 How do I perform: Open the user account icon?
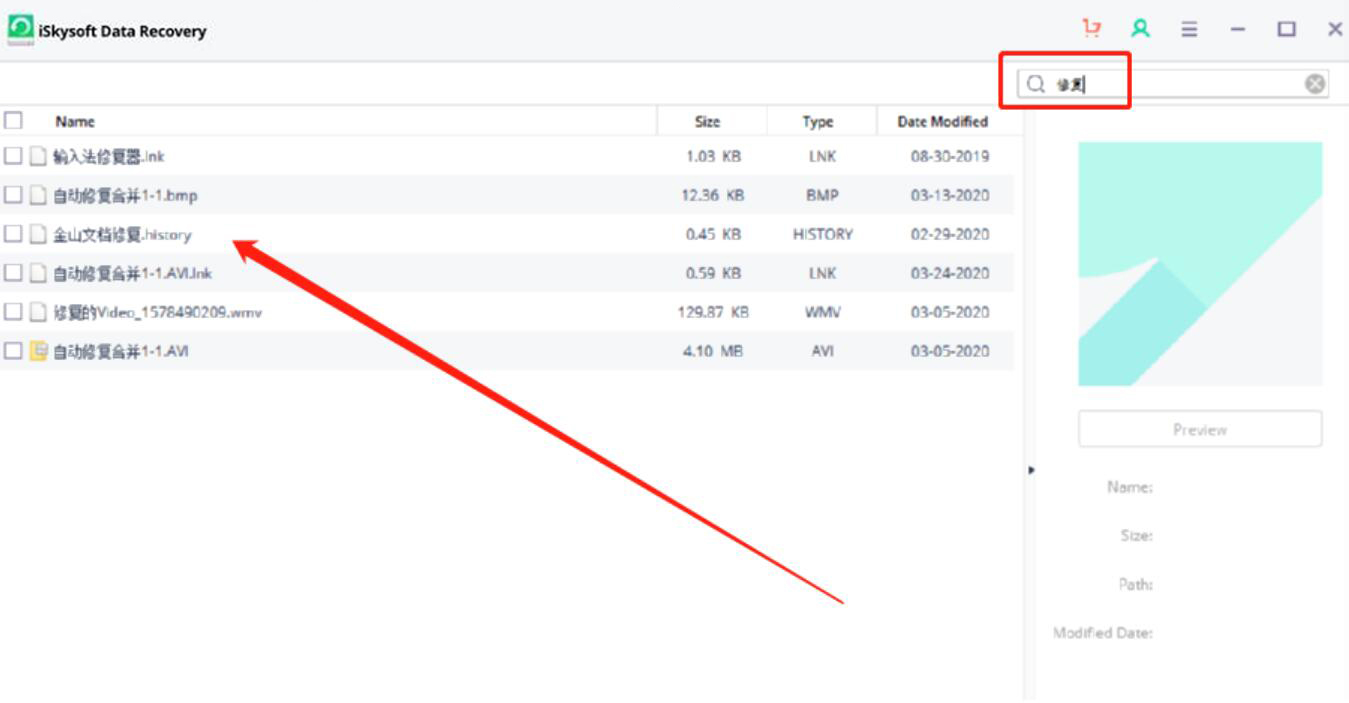(1140, 29)
